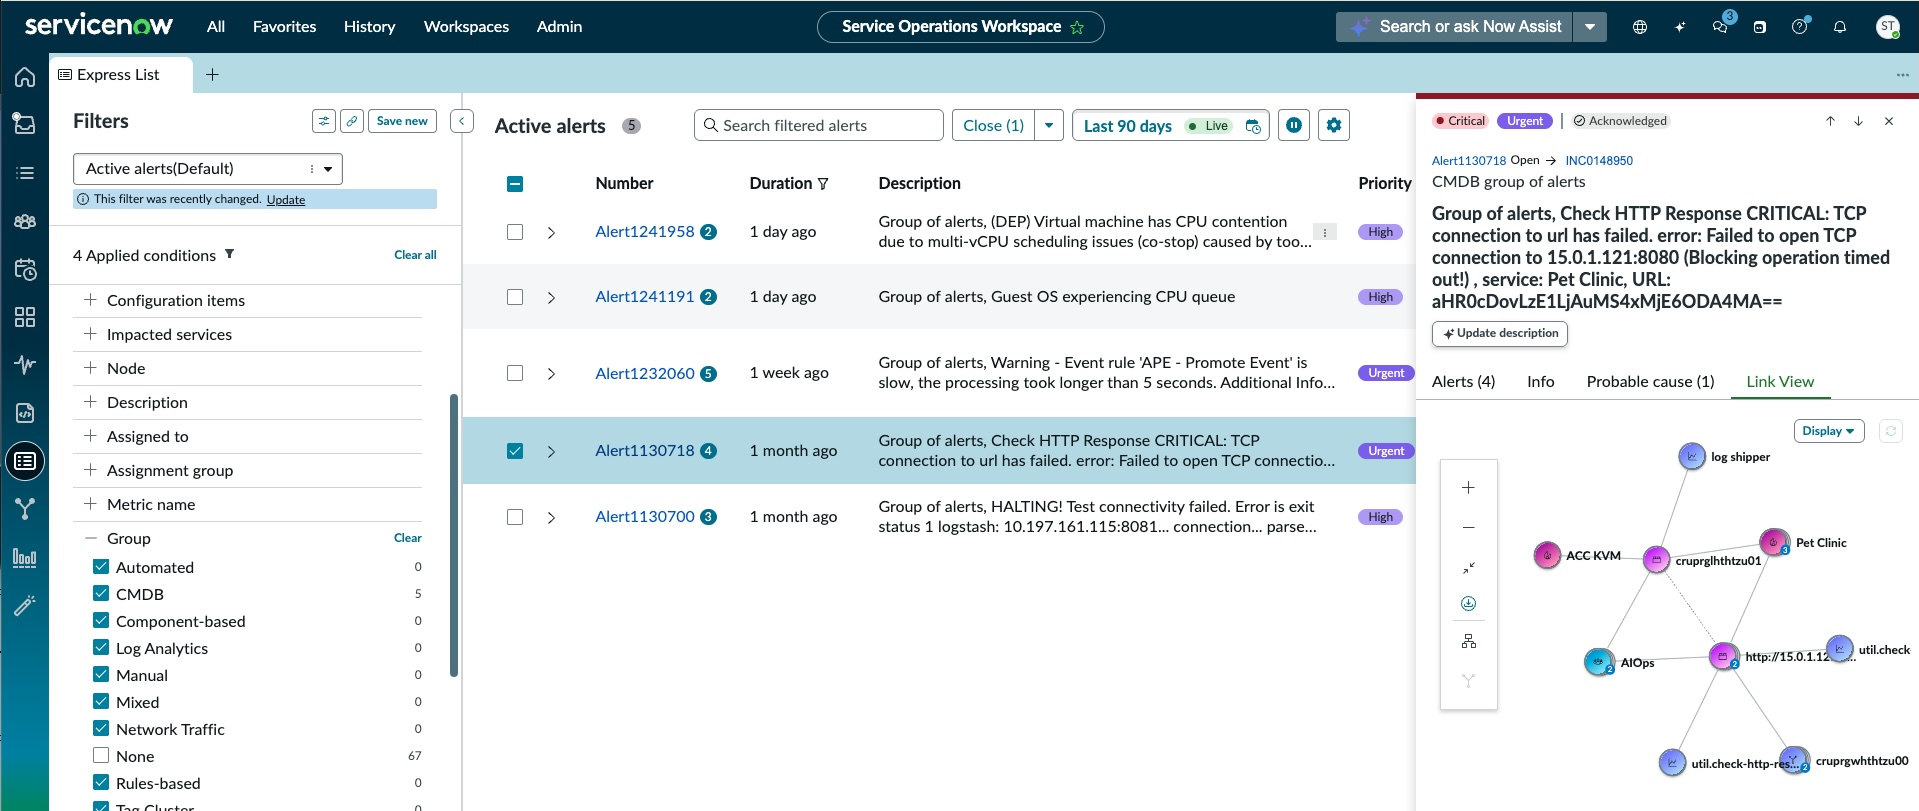
Task: Click the home icon in left sidebar
Action: click(25, 77)
